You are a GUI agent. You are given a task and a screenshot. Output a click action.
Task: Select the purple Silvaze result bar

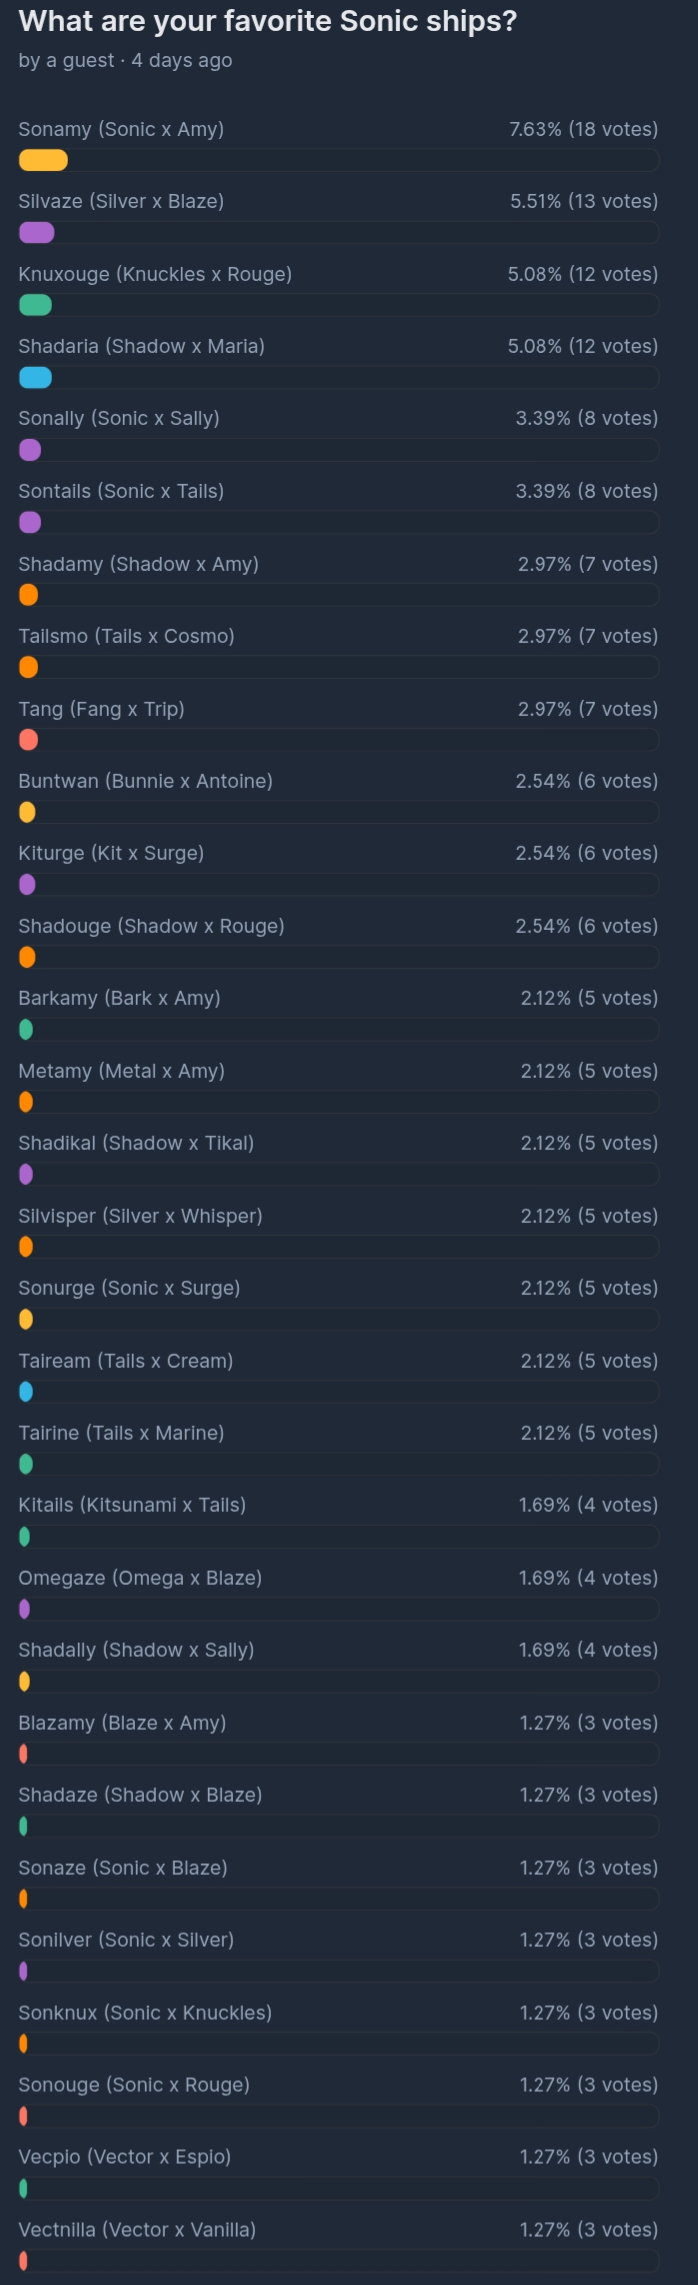pyautogui.click(x=36, y=233)
